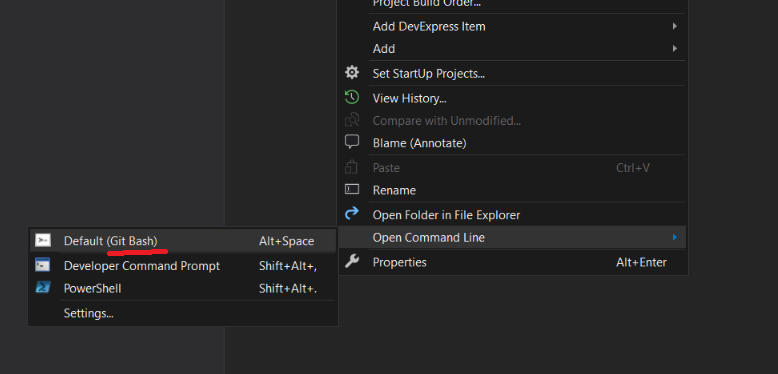Click the PowerShell icon
This screenshot has height=374, width=778.
click(x=43, y=287)
